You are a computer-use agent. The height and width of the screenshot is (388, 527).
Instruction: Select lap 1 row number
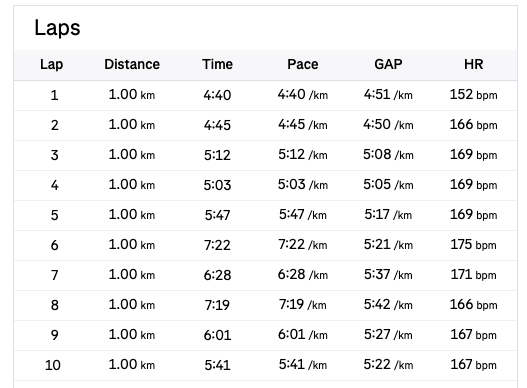pos(54,95)
